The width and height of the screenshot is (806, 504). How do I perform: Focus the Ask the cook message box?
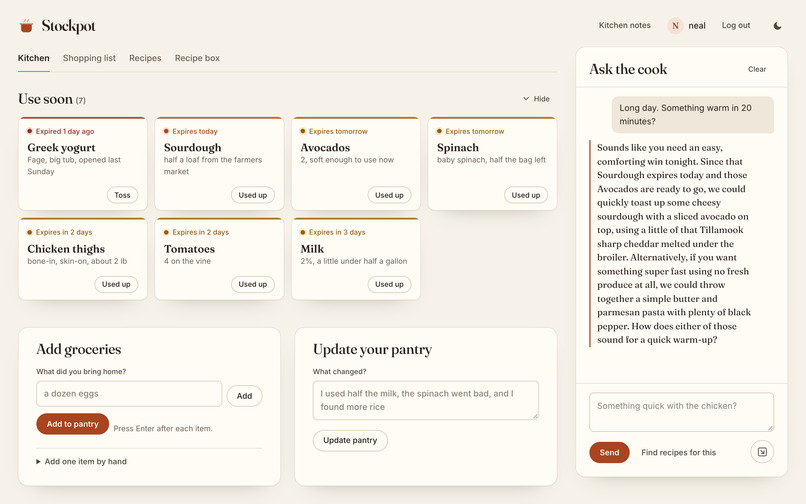[681, 412]
